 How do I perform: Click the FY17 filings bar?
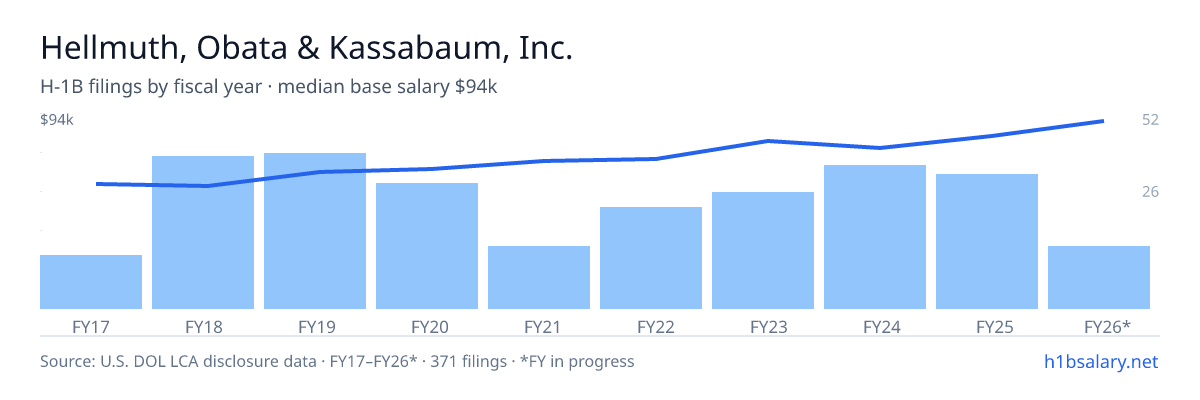(x=91, y=282)
